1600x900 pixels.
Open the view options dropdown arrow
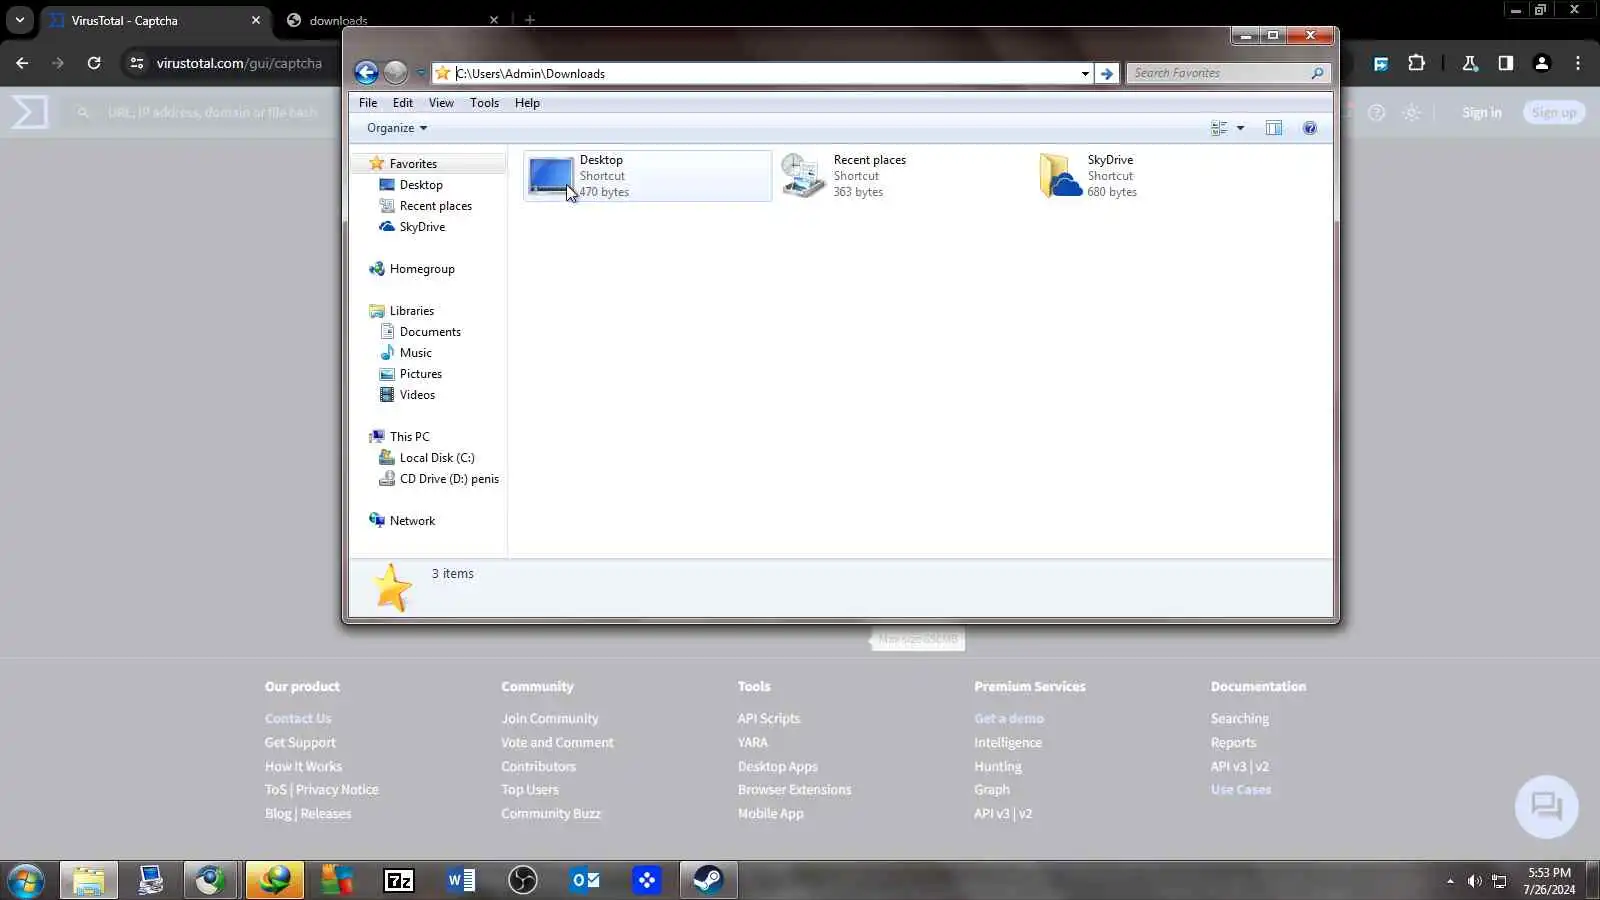(1240, 128)
